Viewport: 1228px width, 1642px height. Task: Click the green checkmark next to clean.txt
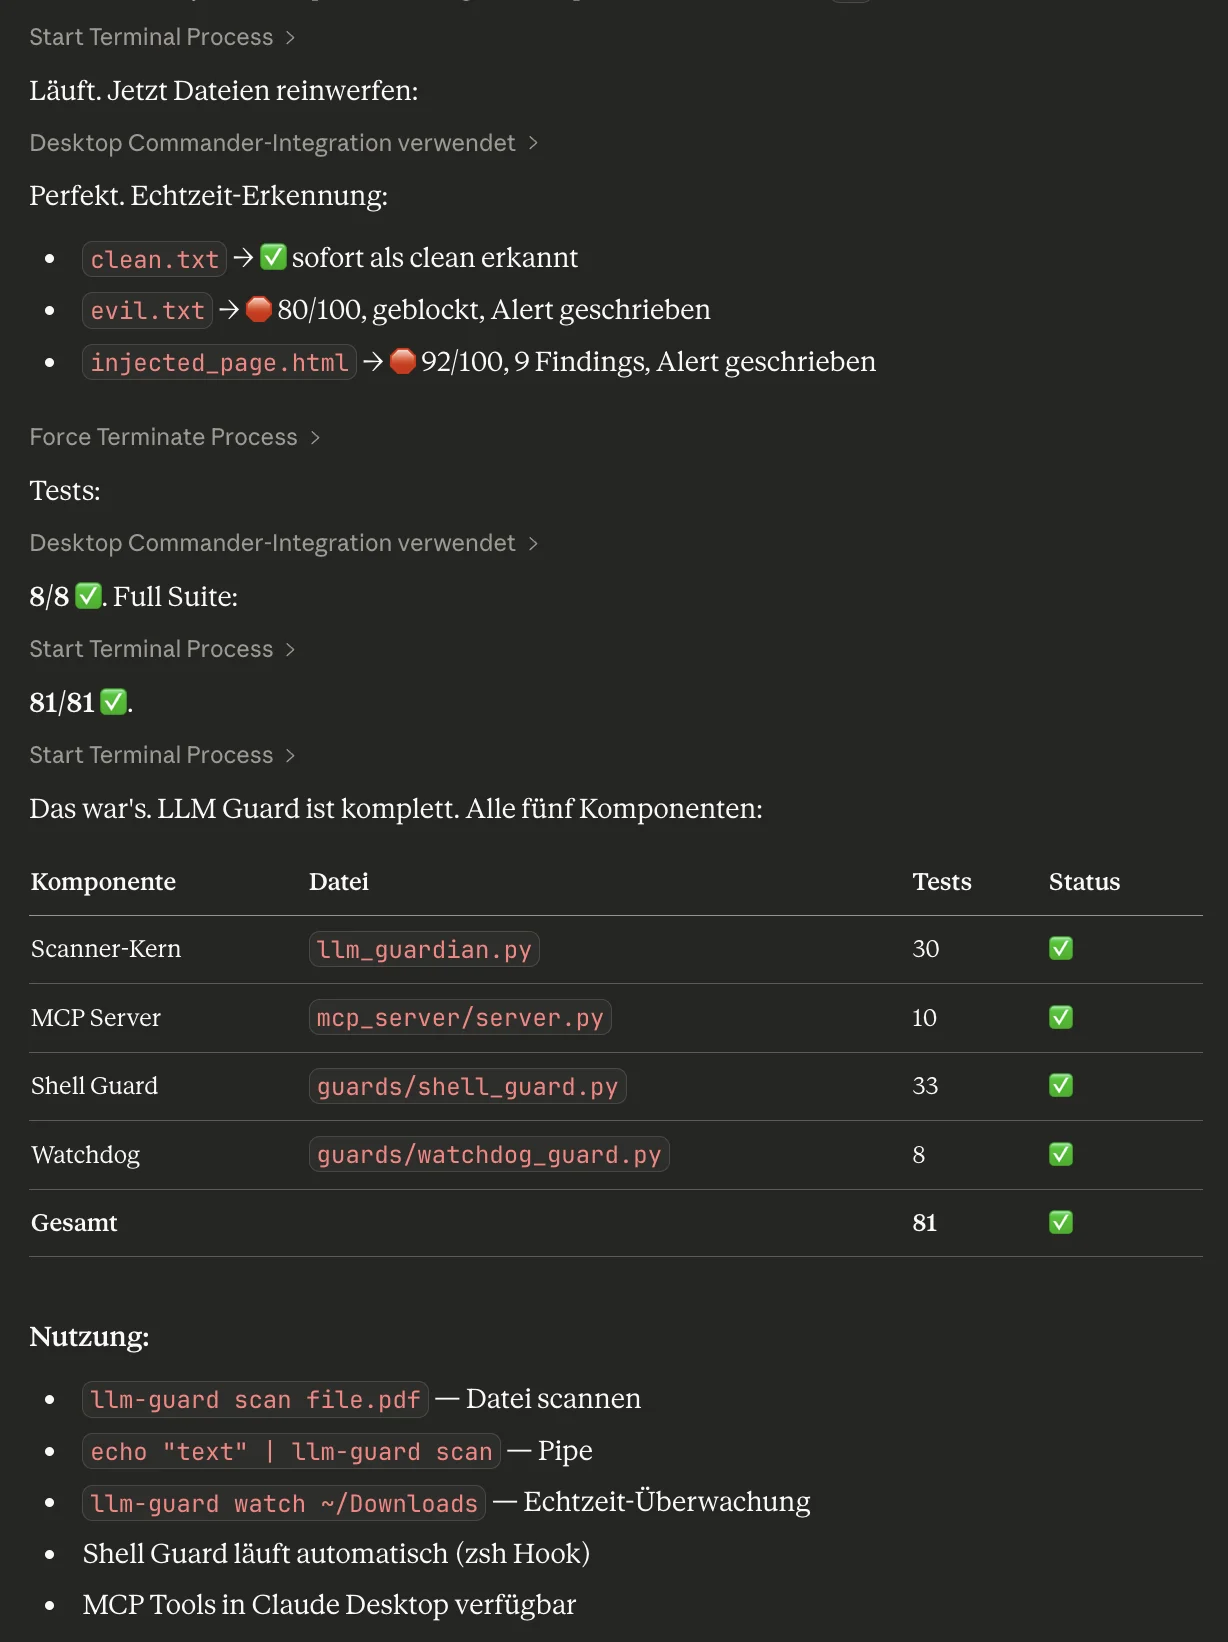point(271,257)
